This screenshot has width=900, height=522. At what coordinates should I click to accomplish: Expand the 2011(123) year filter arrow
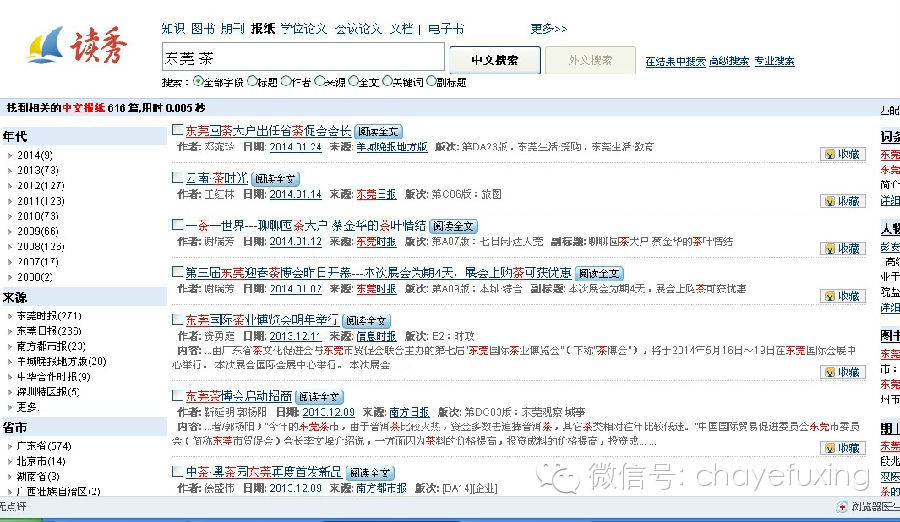pos(10,202)
